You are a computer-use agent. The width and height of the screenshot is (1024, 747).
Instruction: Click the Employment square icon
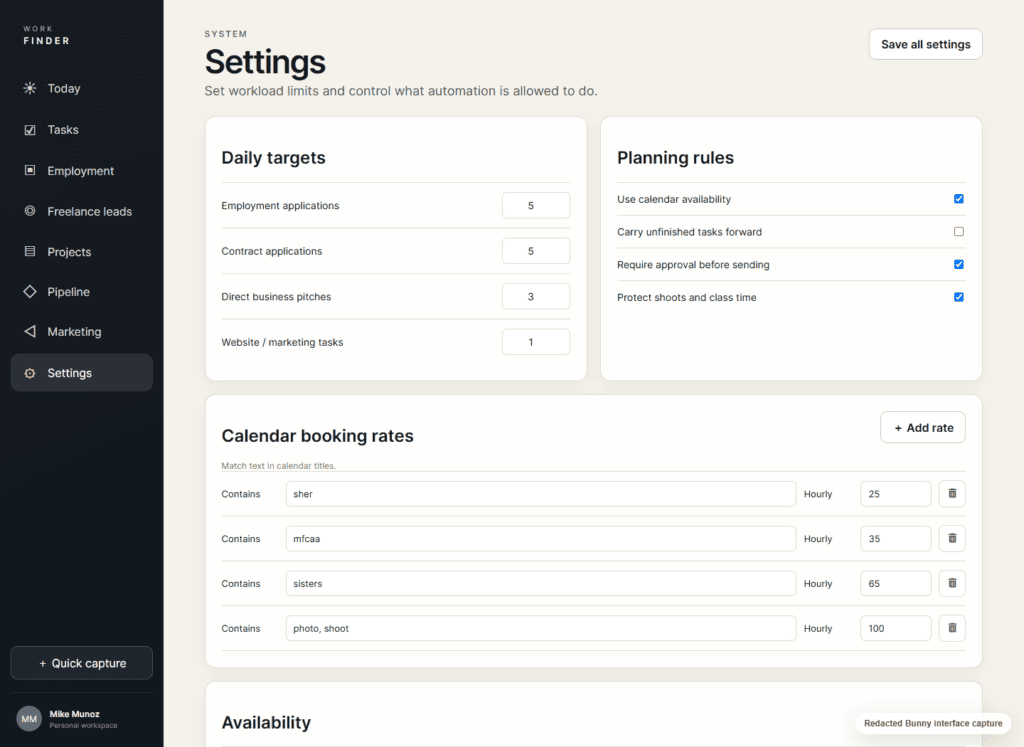(x=30, y=170)
